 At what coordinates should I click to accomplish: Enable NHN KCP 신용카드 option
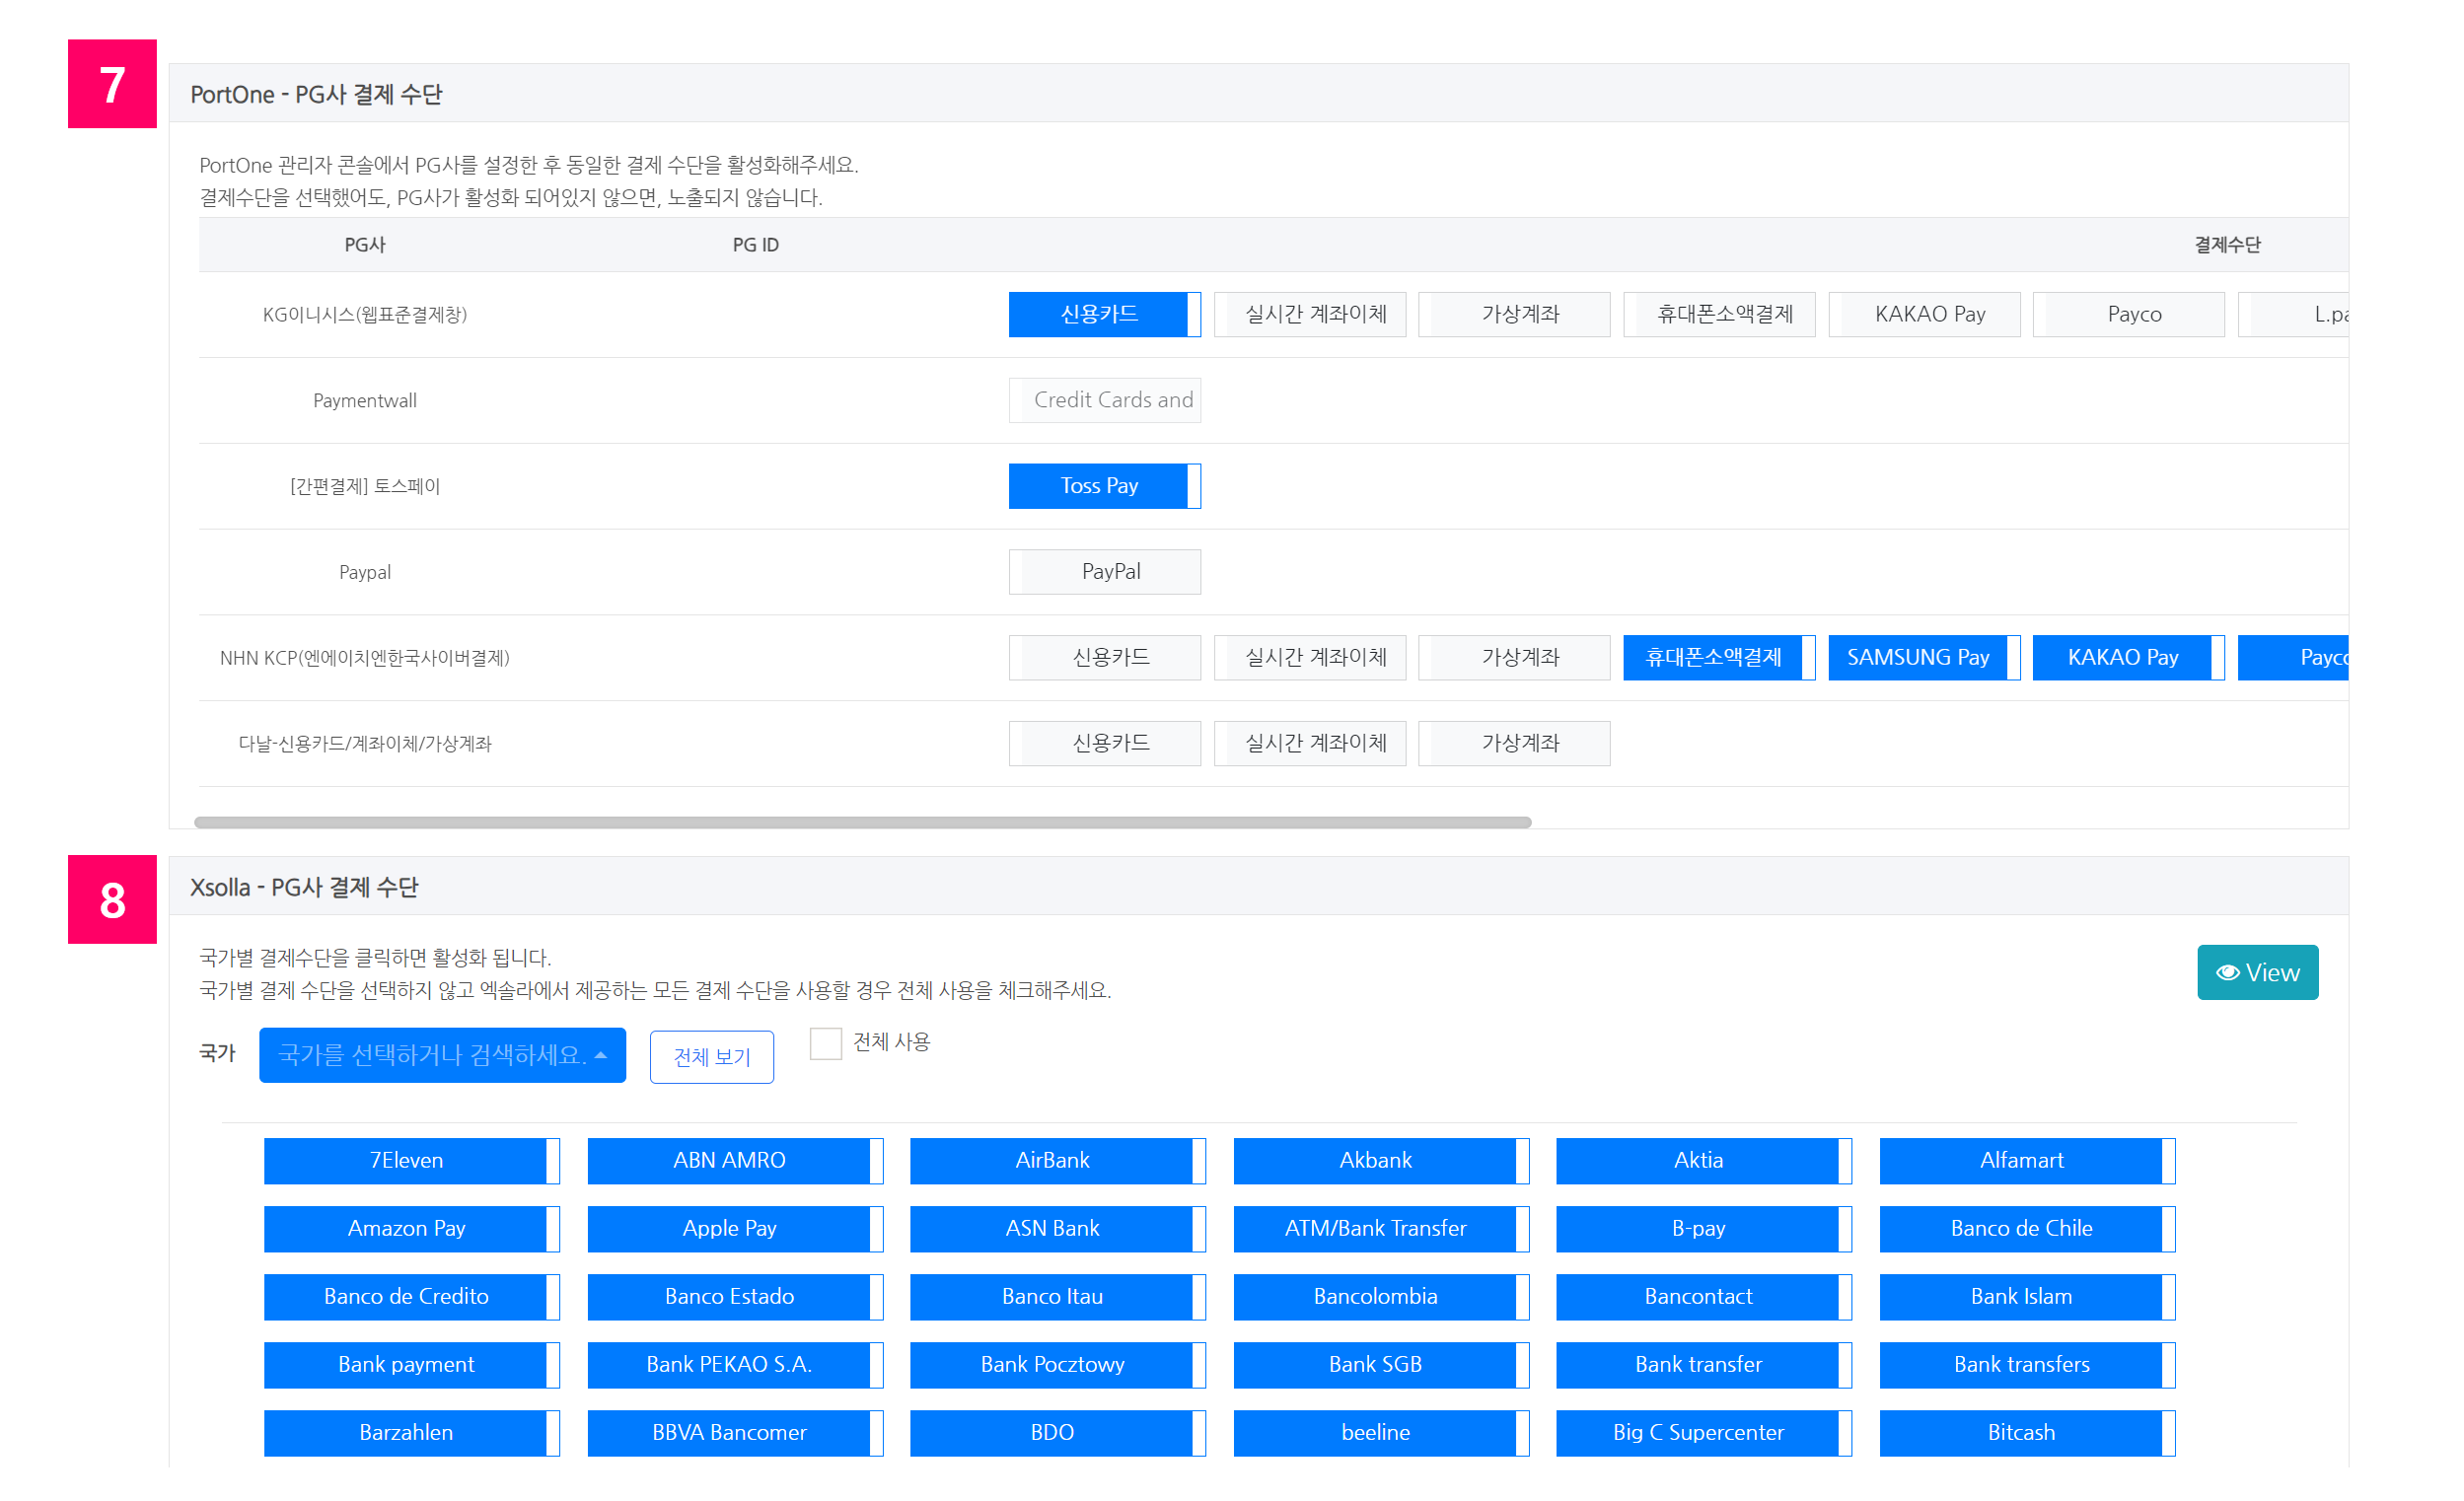point(1104,658)
